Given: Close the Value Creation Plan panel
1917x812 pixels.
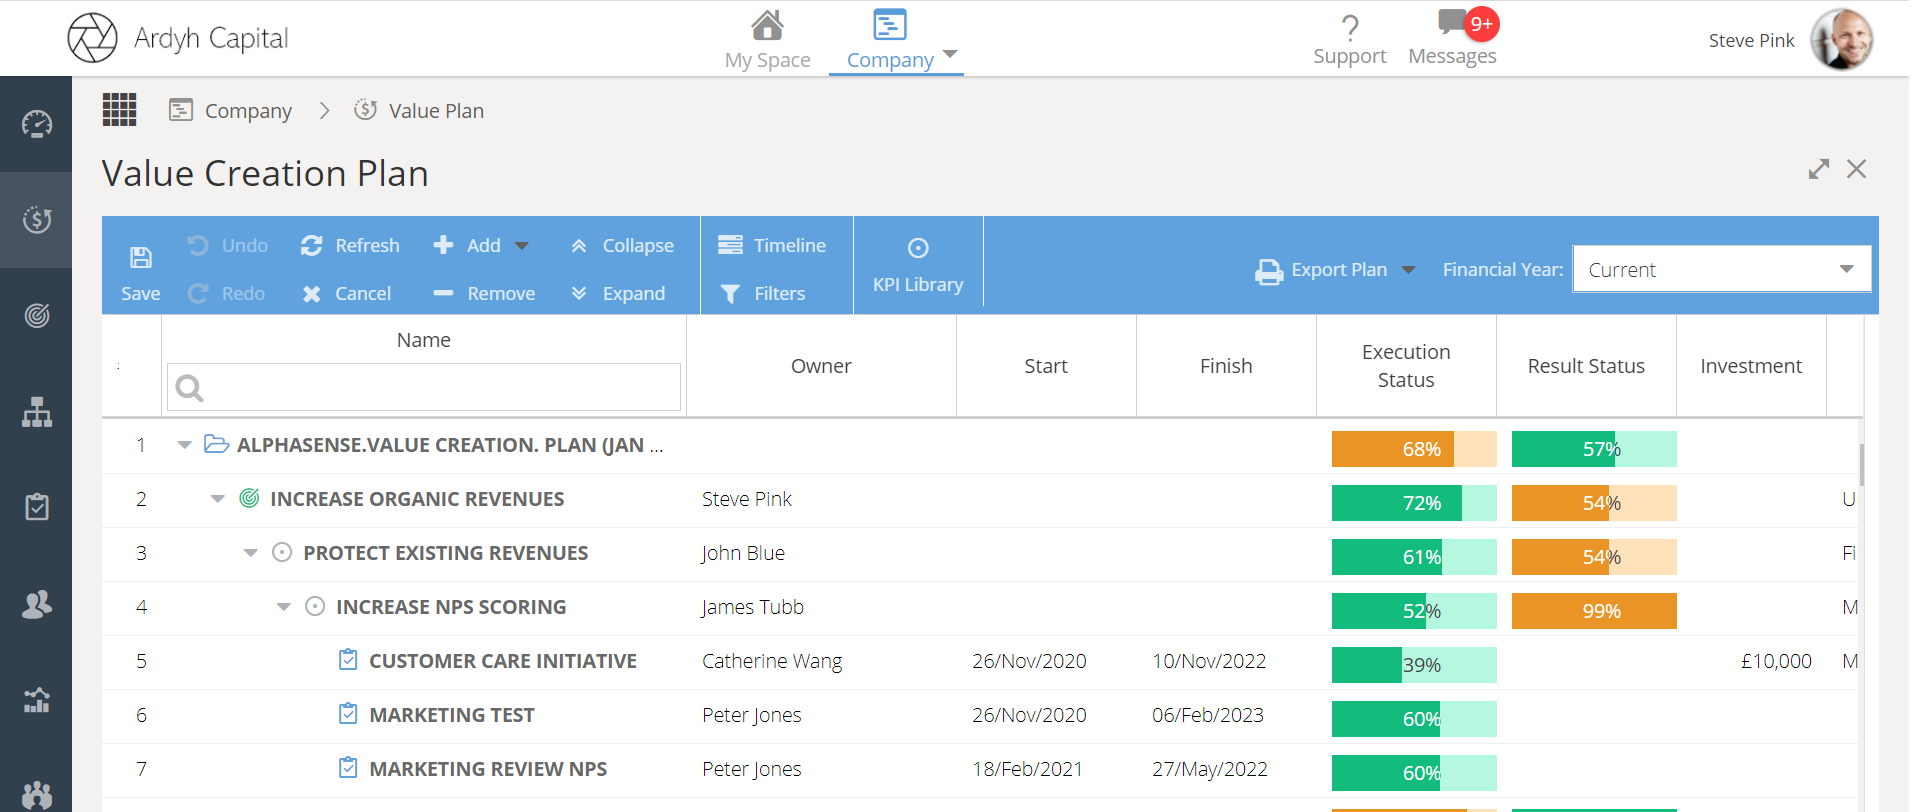Looking at the screenshot, I should tap(1857, 169).
